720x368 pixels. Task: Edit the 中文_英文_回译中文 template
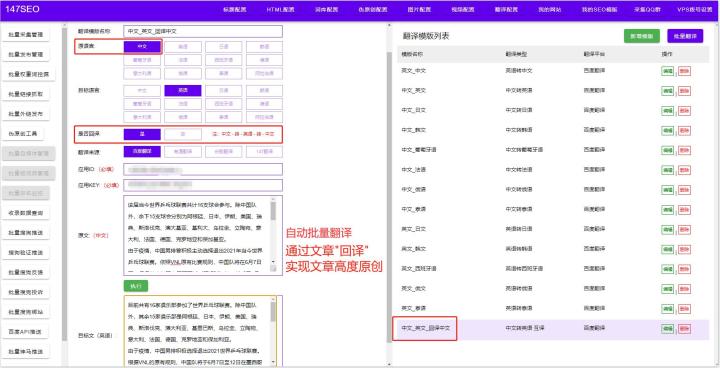click(x=667, y=328)
